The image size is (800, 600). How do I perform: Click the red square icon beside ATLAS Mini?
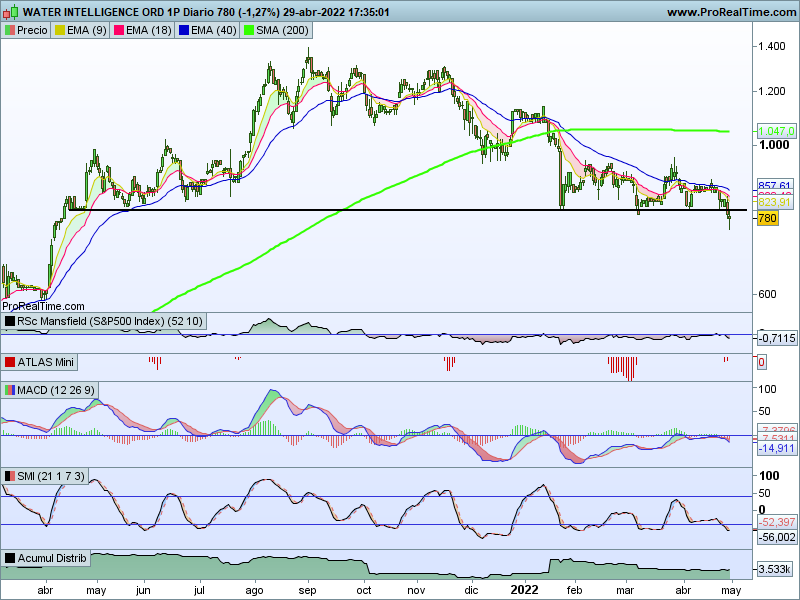(10, 362)
